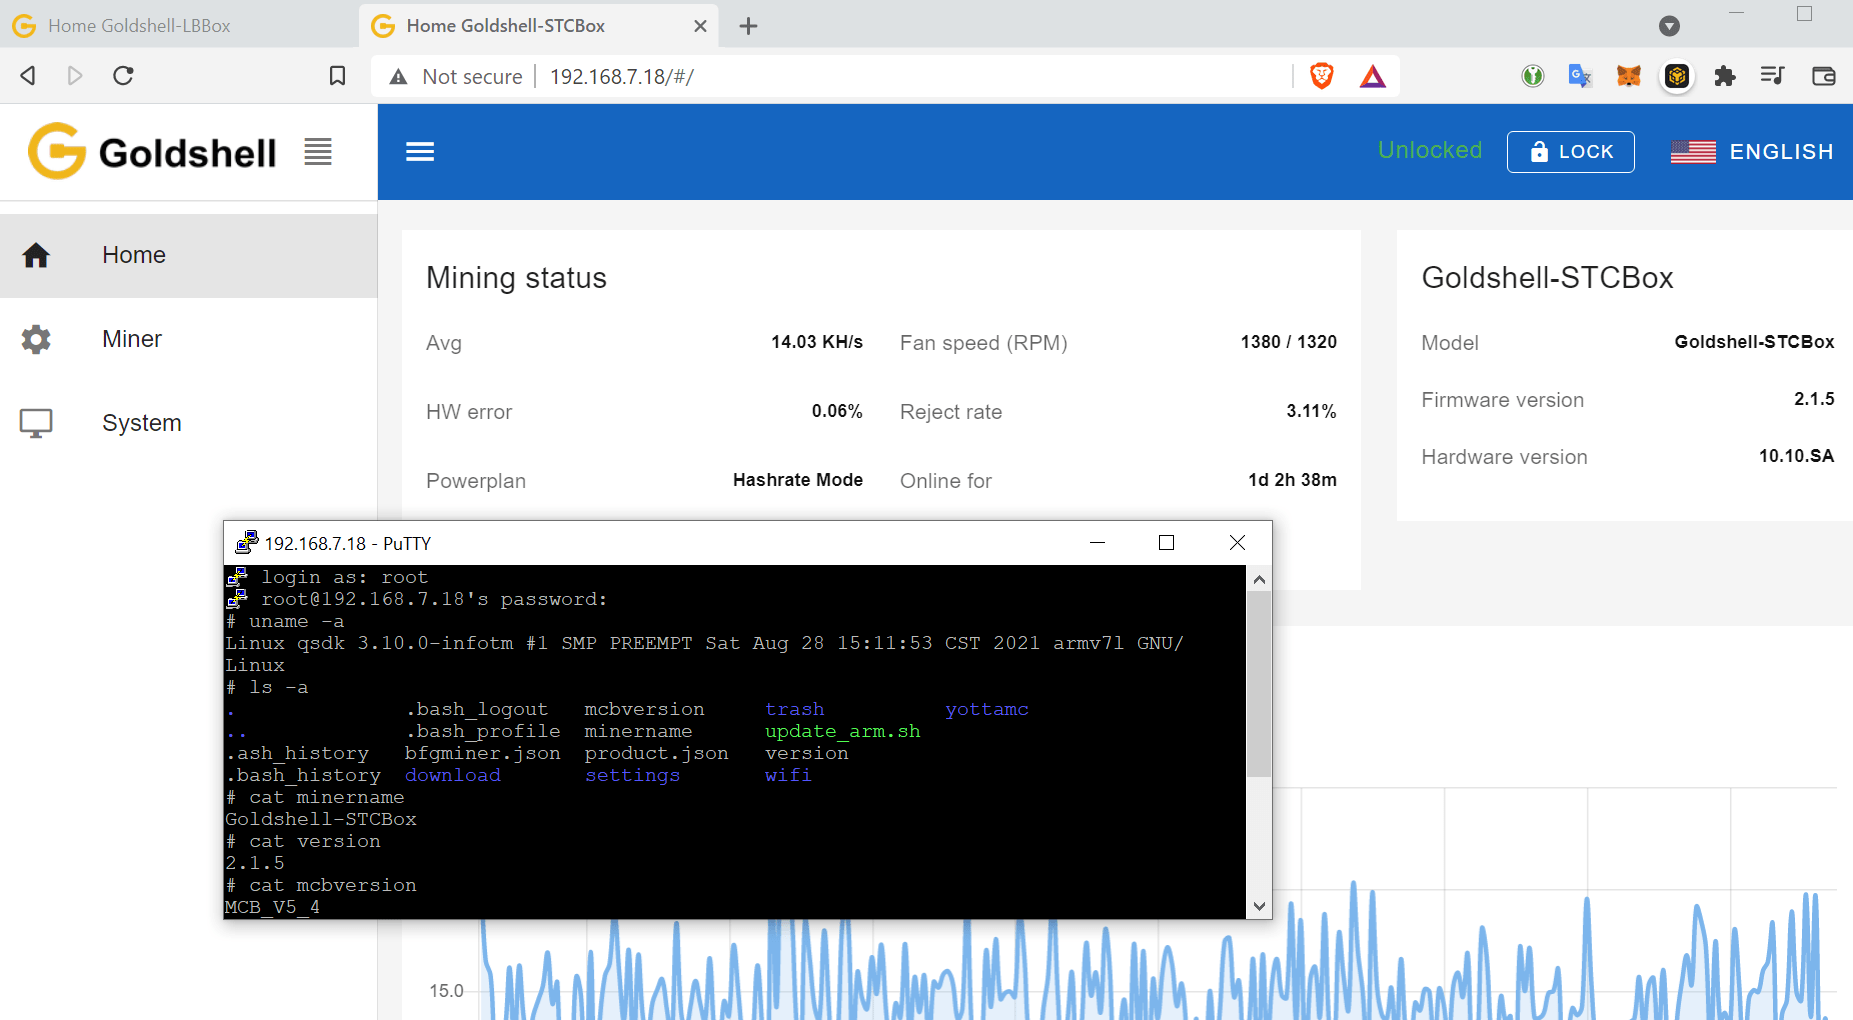Click the Hashrate Mode powerplan value

point(797,480)
